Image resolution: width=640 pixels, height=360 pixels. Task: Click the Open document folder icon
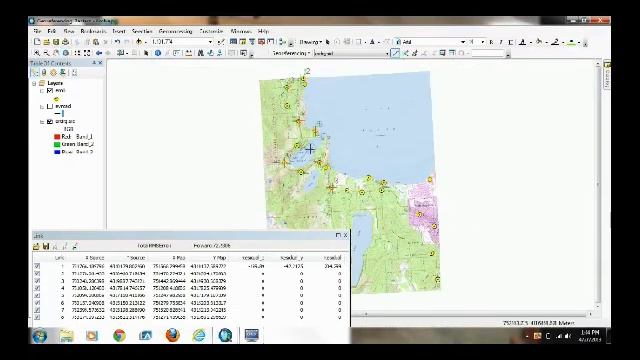[x=47, y=42]
